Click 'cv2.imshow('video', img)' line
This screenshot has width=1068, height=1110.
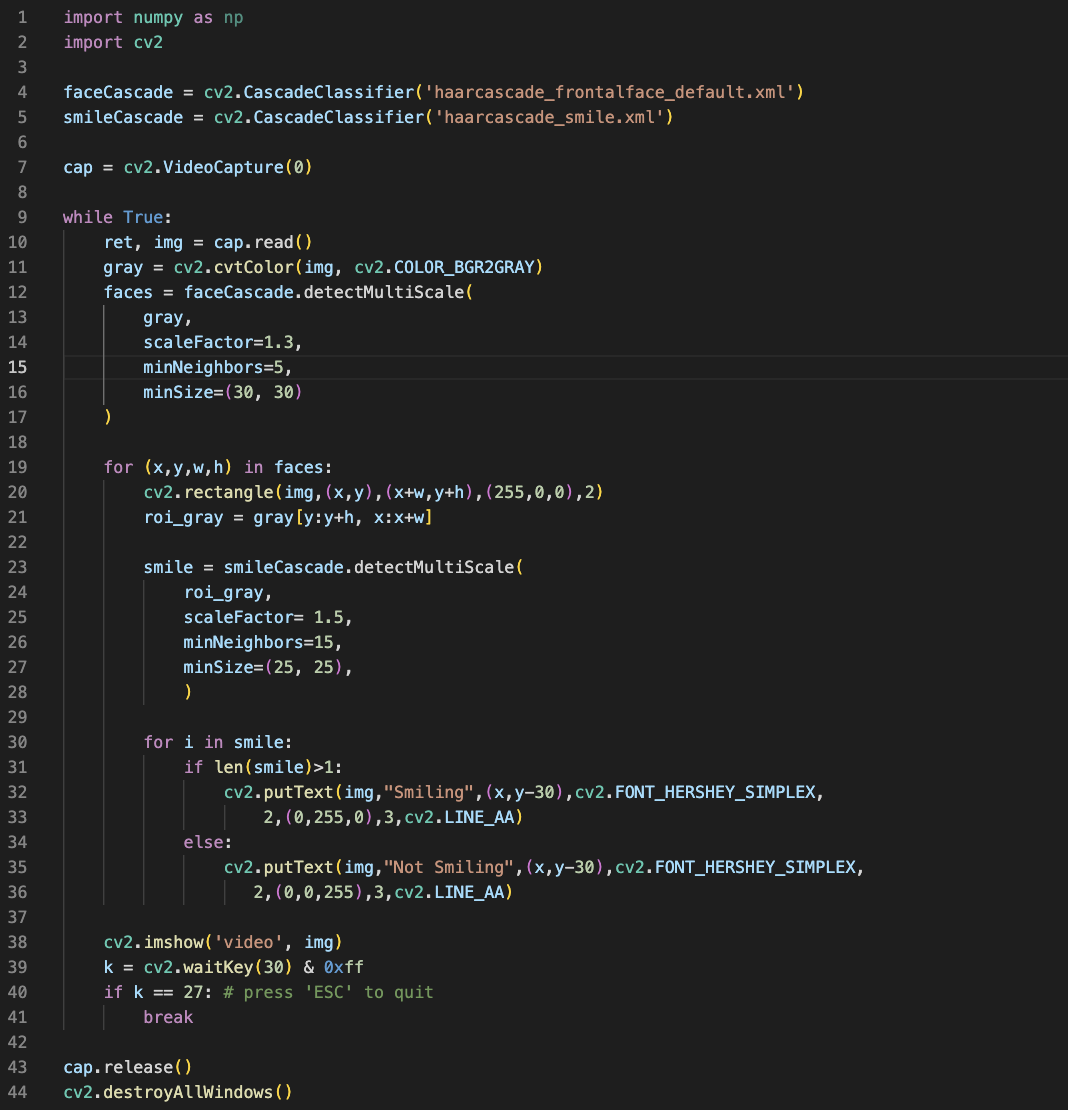tap(223, 942)
